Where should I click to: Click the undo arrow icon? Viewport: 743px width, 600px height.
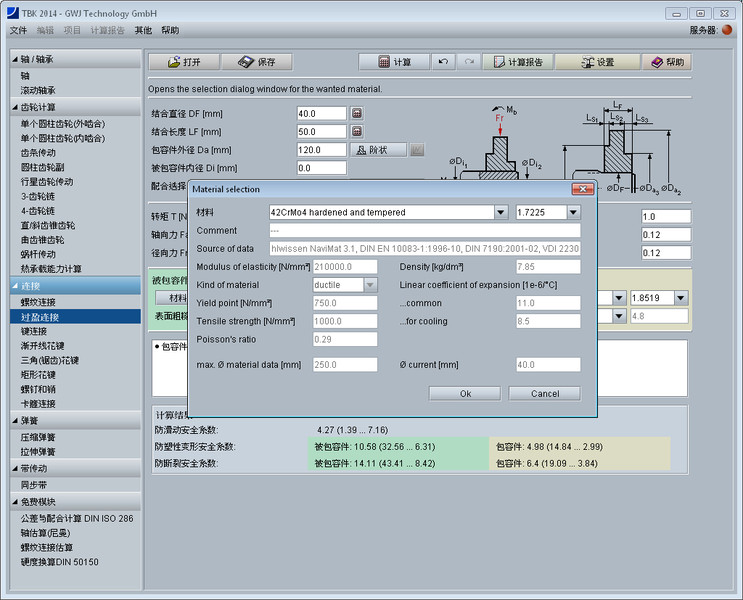pos(444,62)
